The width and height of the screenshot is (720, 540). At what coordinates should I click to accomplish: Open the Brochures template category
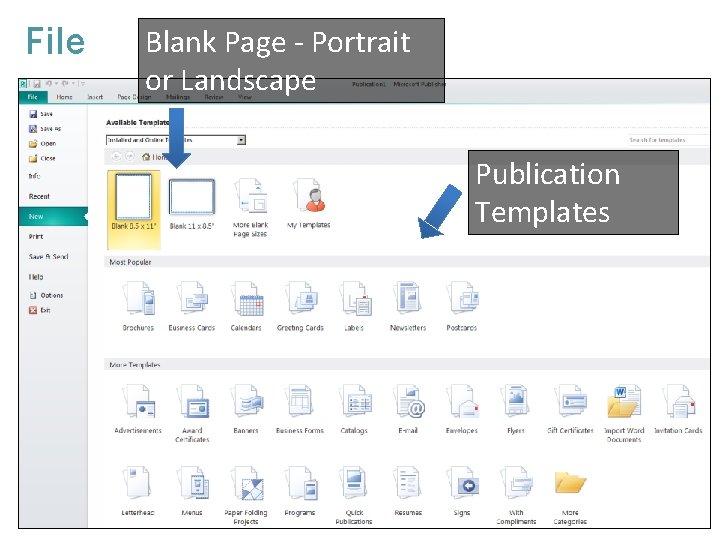tap(138, 306)
